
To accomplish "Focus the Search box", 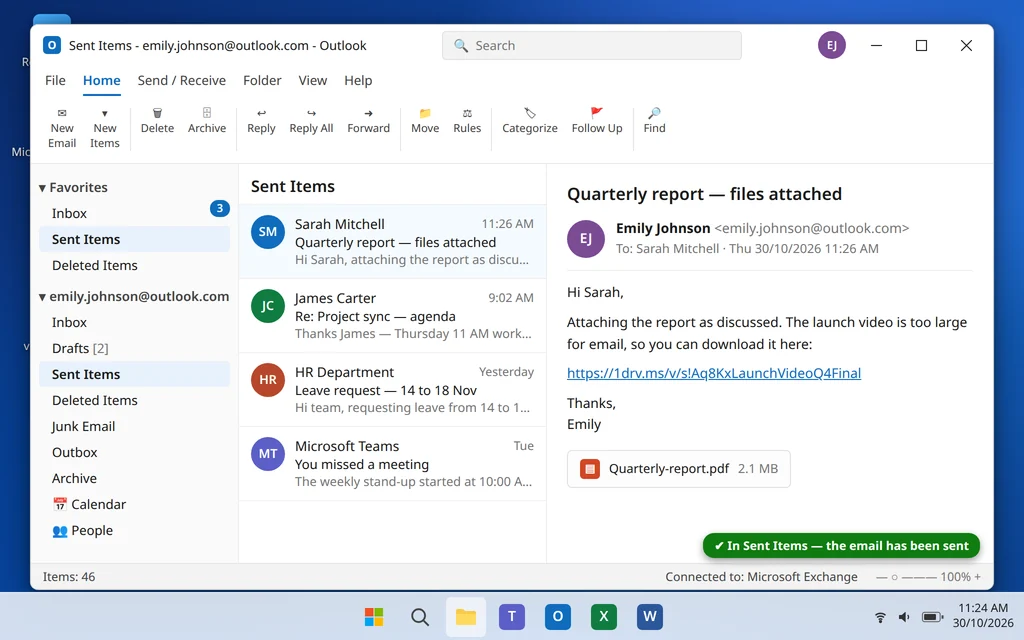I will (592, 46).
